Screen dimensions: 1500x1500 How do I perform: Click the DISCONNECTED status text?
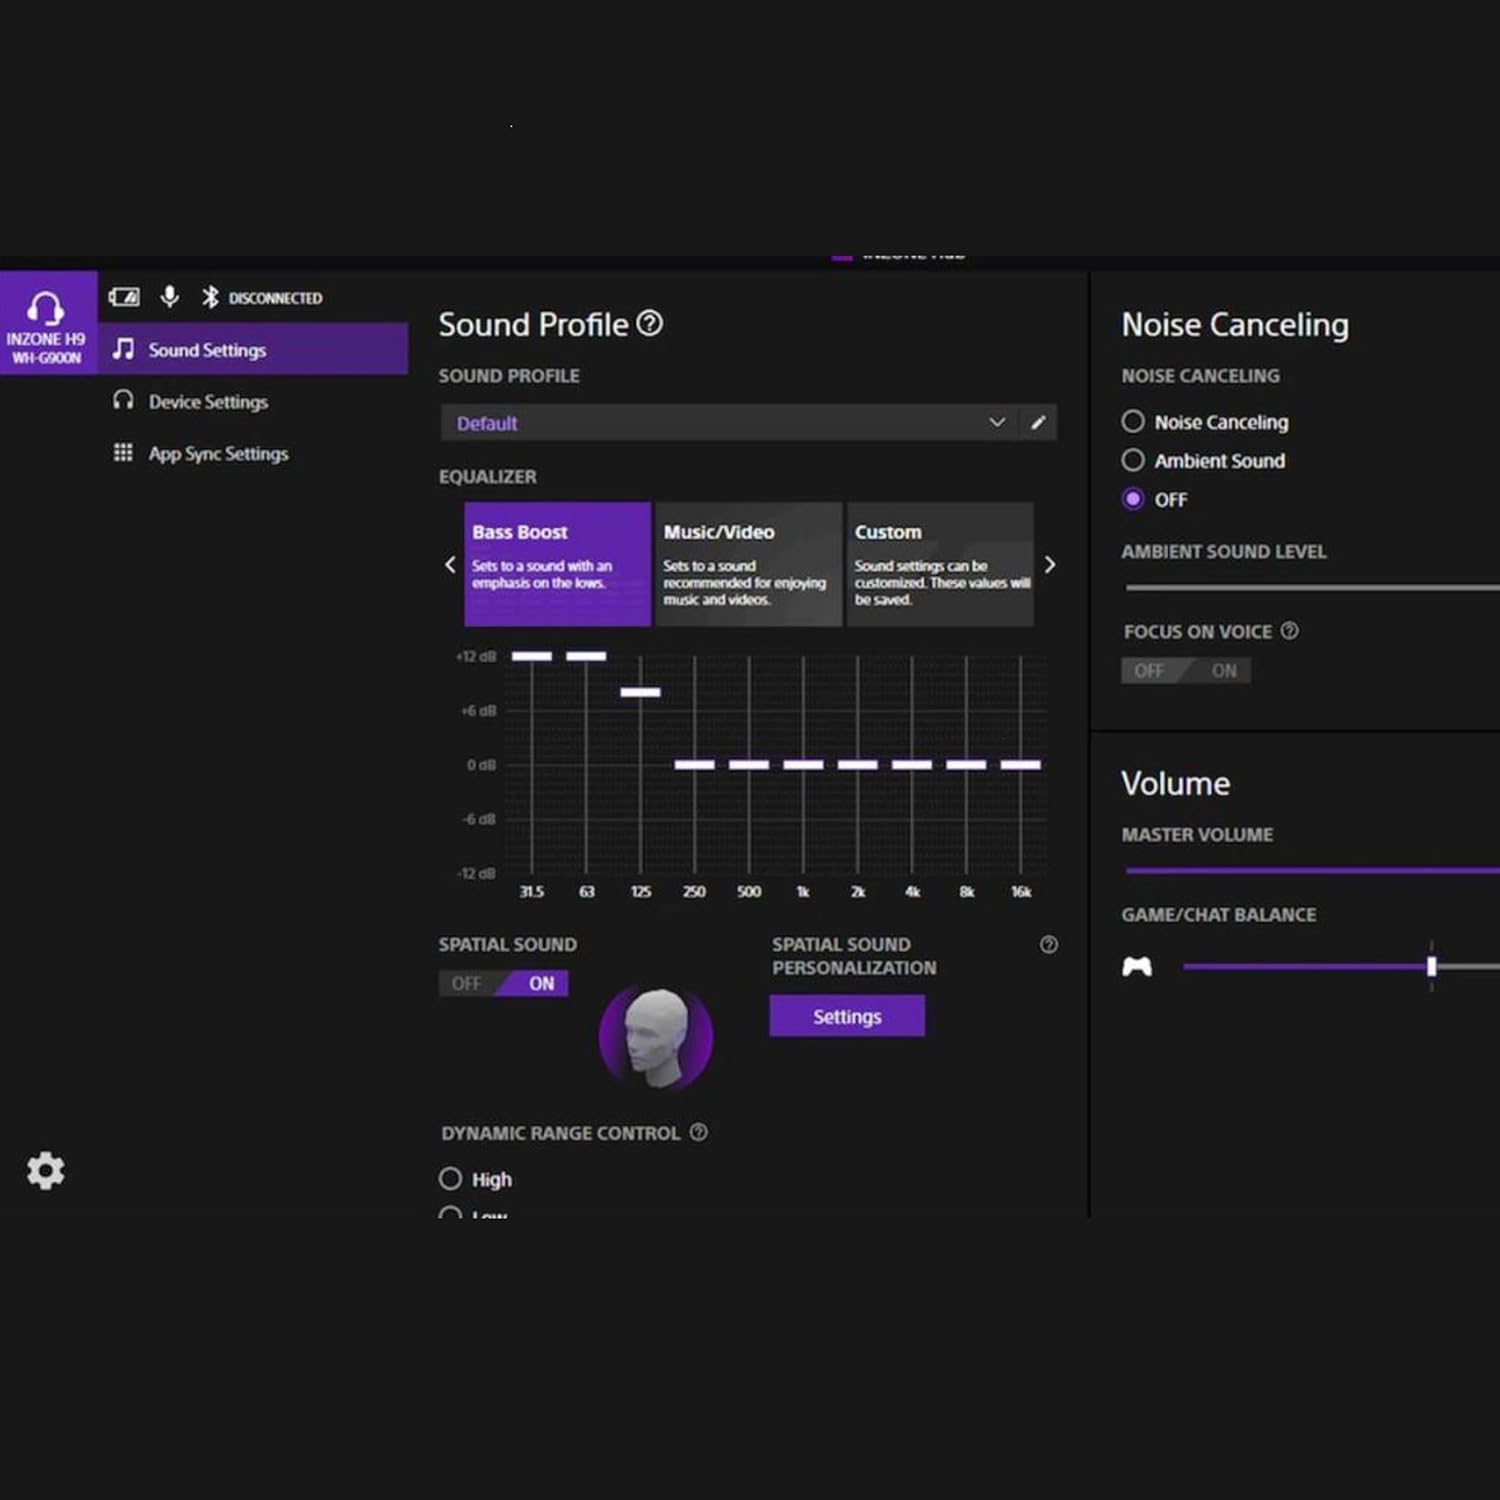point(275,298)
